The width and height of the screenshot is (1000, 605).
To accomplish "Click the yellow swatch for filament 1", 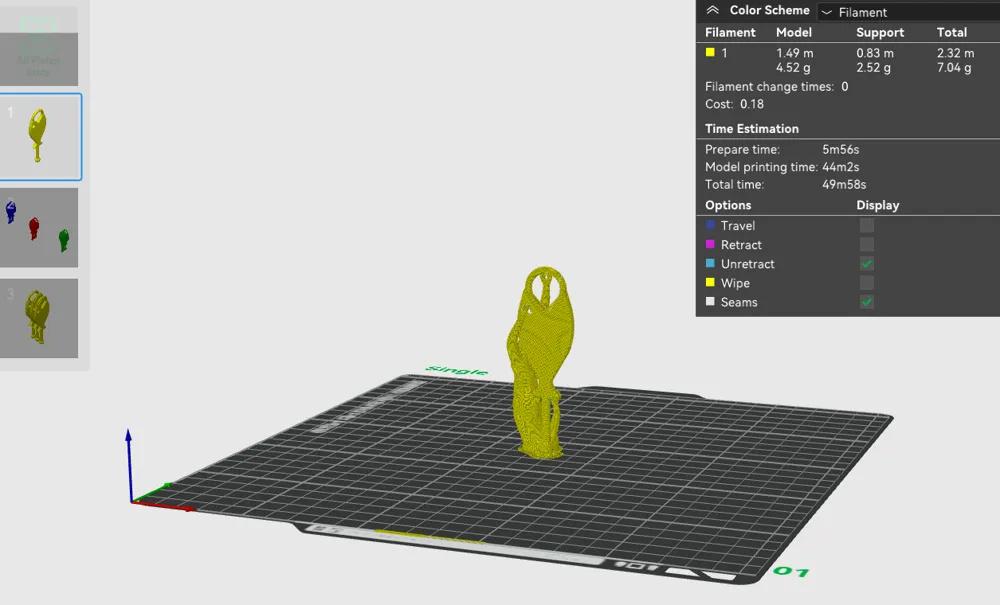I will (x=711, y=52).
